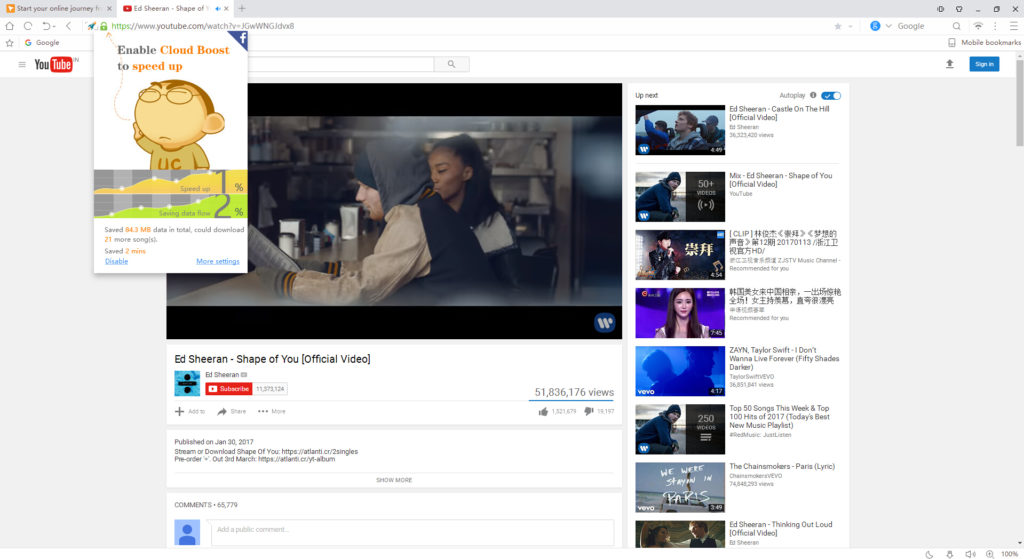Open ZAYN, Taylor Swift I Don't Wanna Live Forever
Viewport: 1024px width, 559px height.
tap(784, 359)
